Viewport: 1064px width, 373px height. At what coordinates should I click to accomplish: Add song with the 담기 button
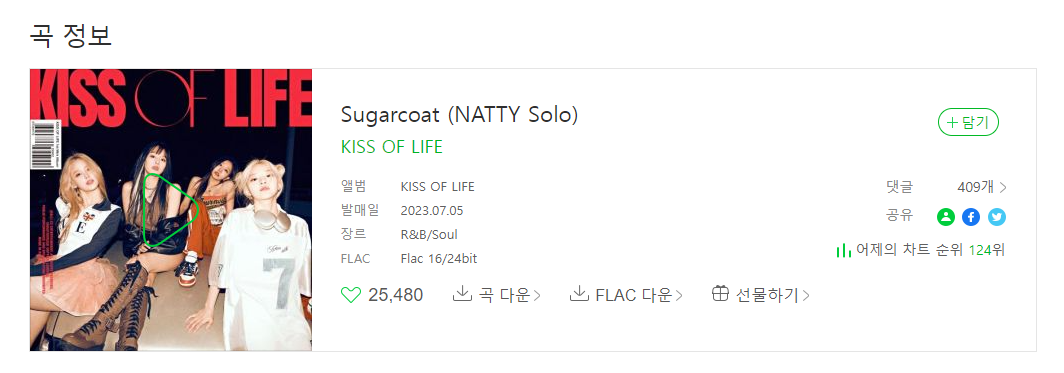tap(968, 122)
